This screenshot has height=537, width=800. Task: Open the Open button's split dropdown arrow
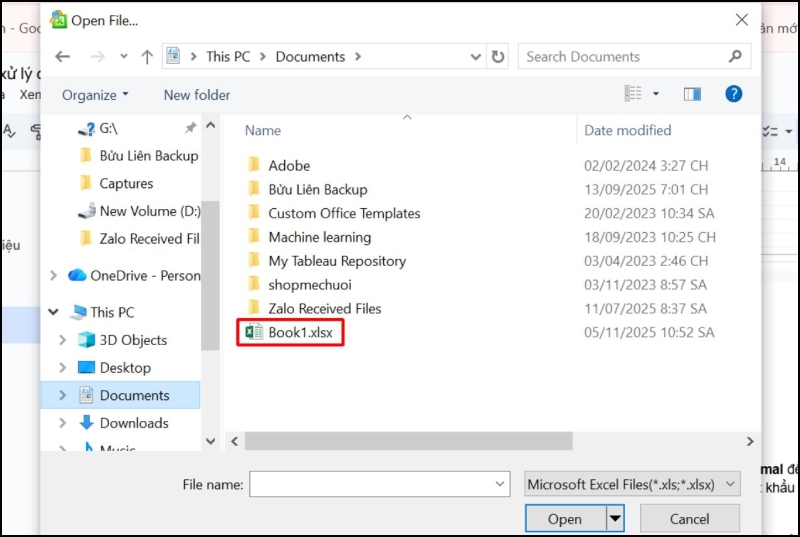coord(615,519)
